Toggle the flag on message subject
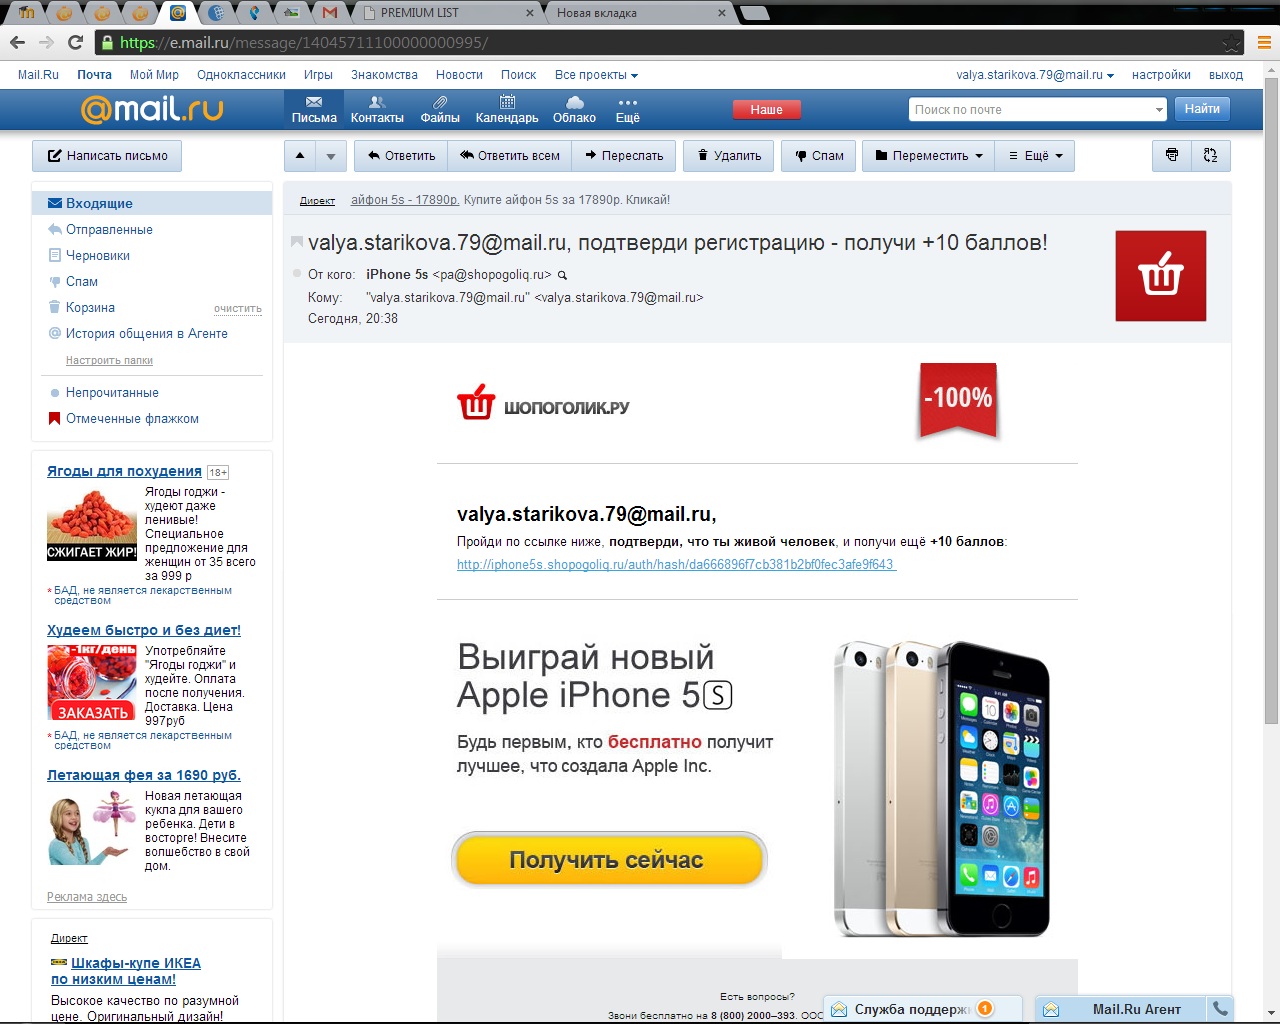 tap(297, 242)
